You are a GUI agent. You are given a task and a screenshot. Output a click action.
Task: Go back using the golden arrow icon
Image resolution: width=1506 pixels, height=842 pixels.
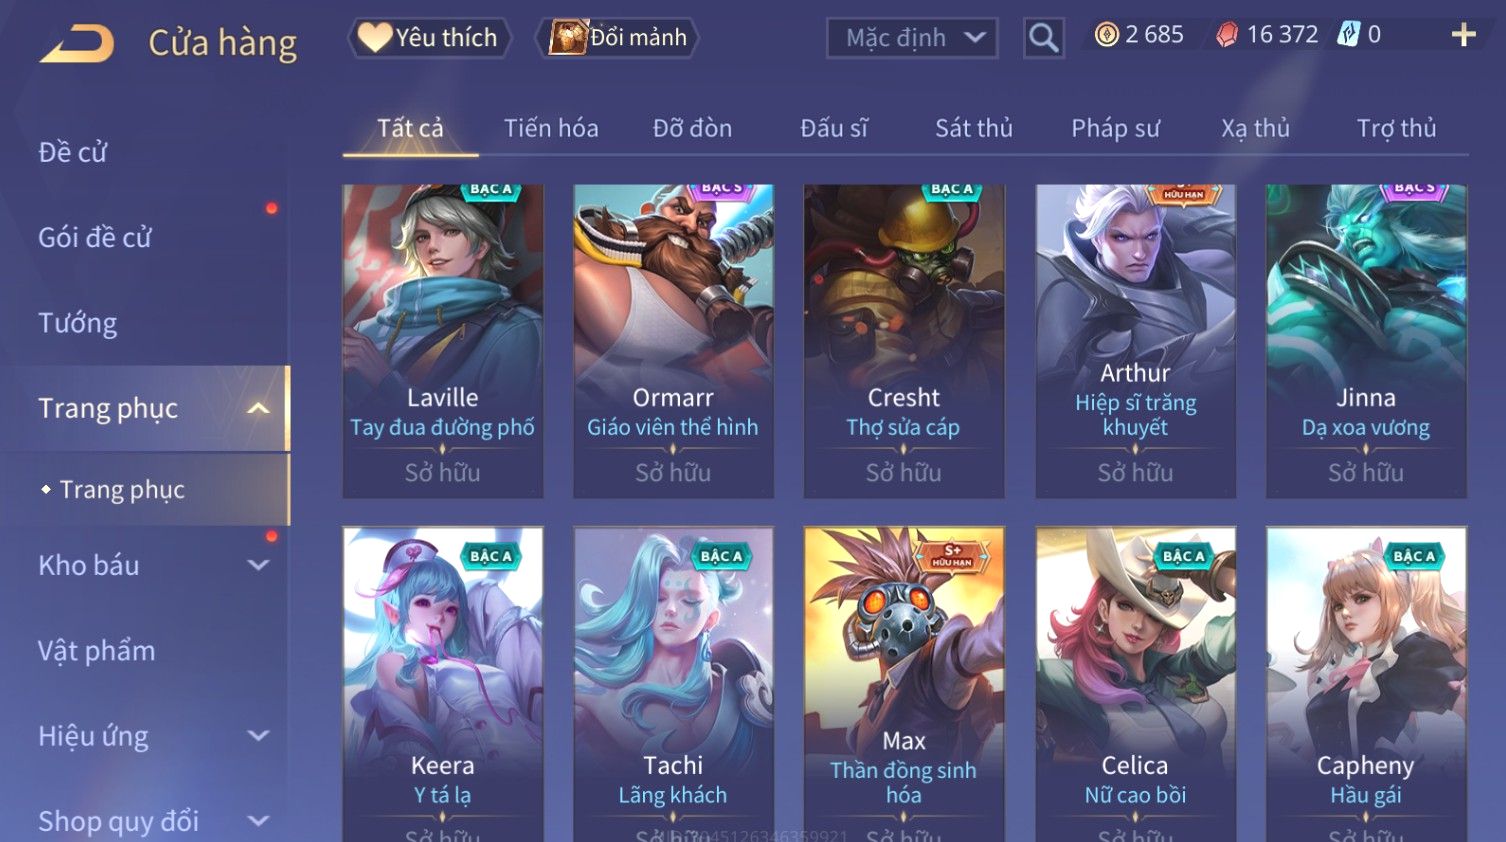click(77, 44)
